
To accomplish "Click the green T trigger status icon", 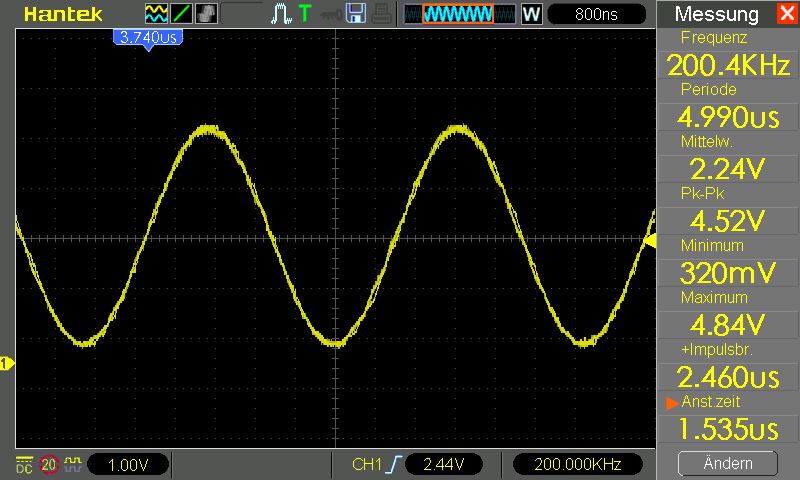I will pos(305,13).
